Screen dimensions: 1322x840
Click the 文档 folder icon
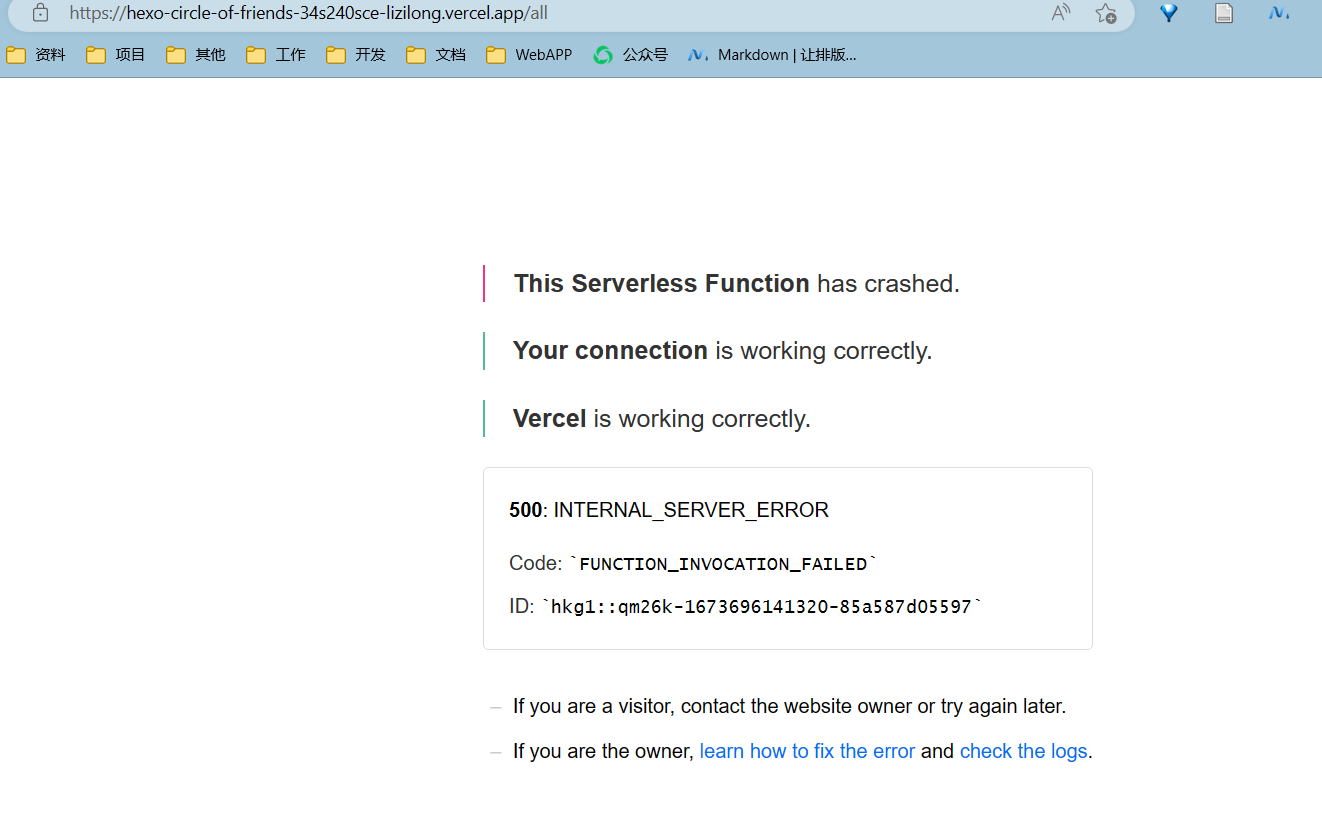tap(416, 54)
